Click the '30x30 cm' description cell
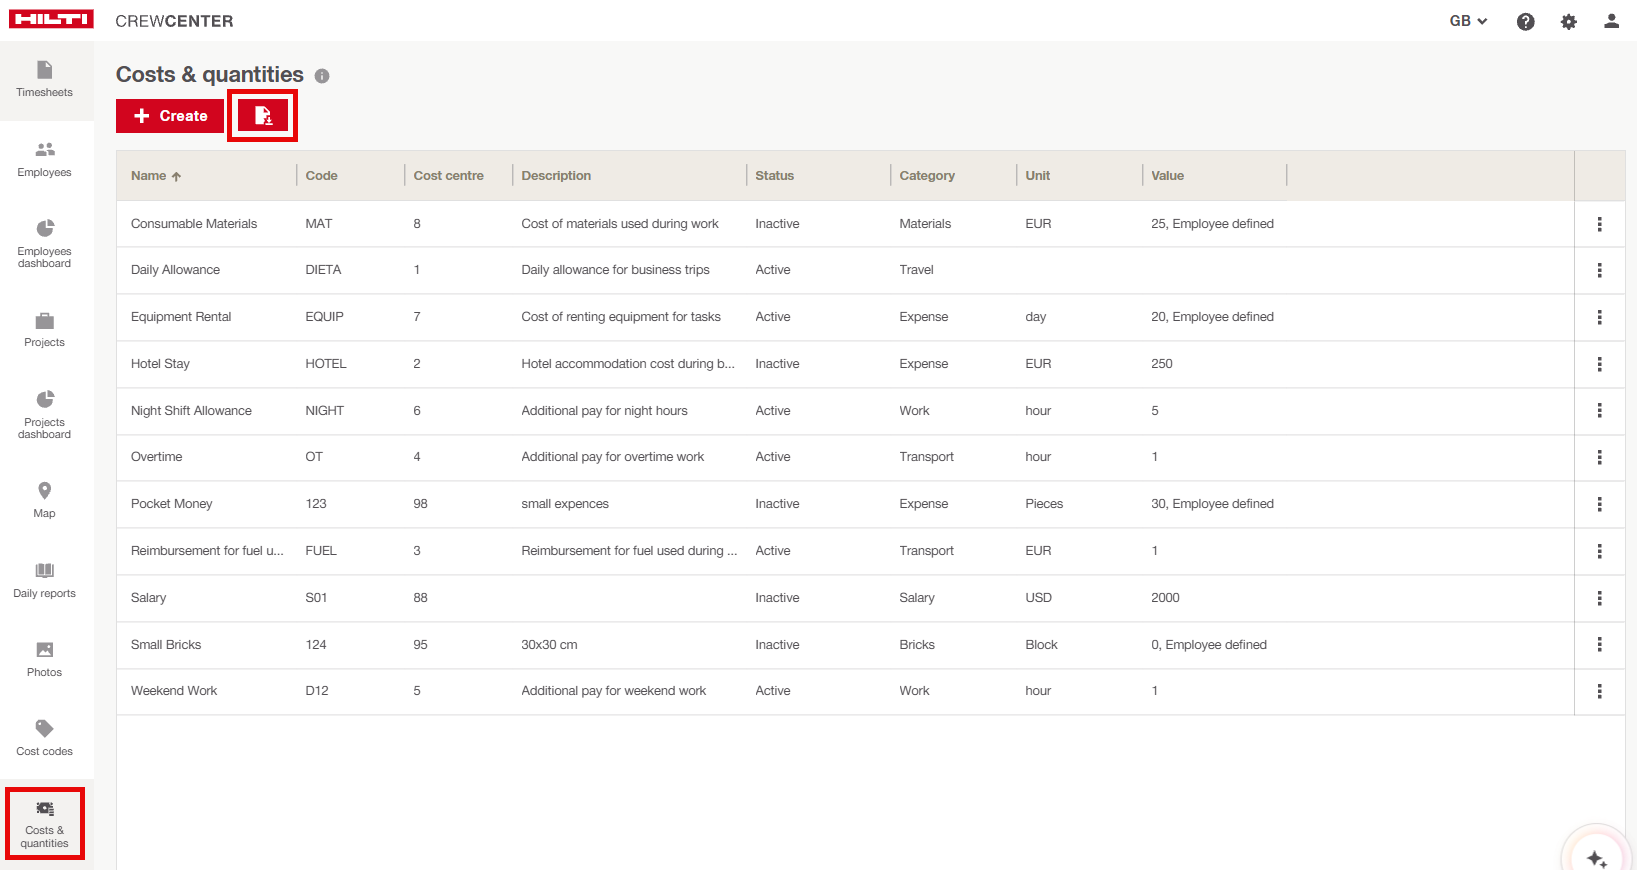1637x870 pixels. [549, 645]
